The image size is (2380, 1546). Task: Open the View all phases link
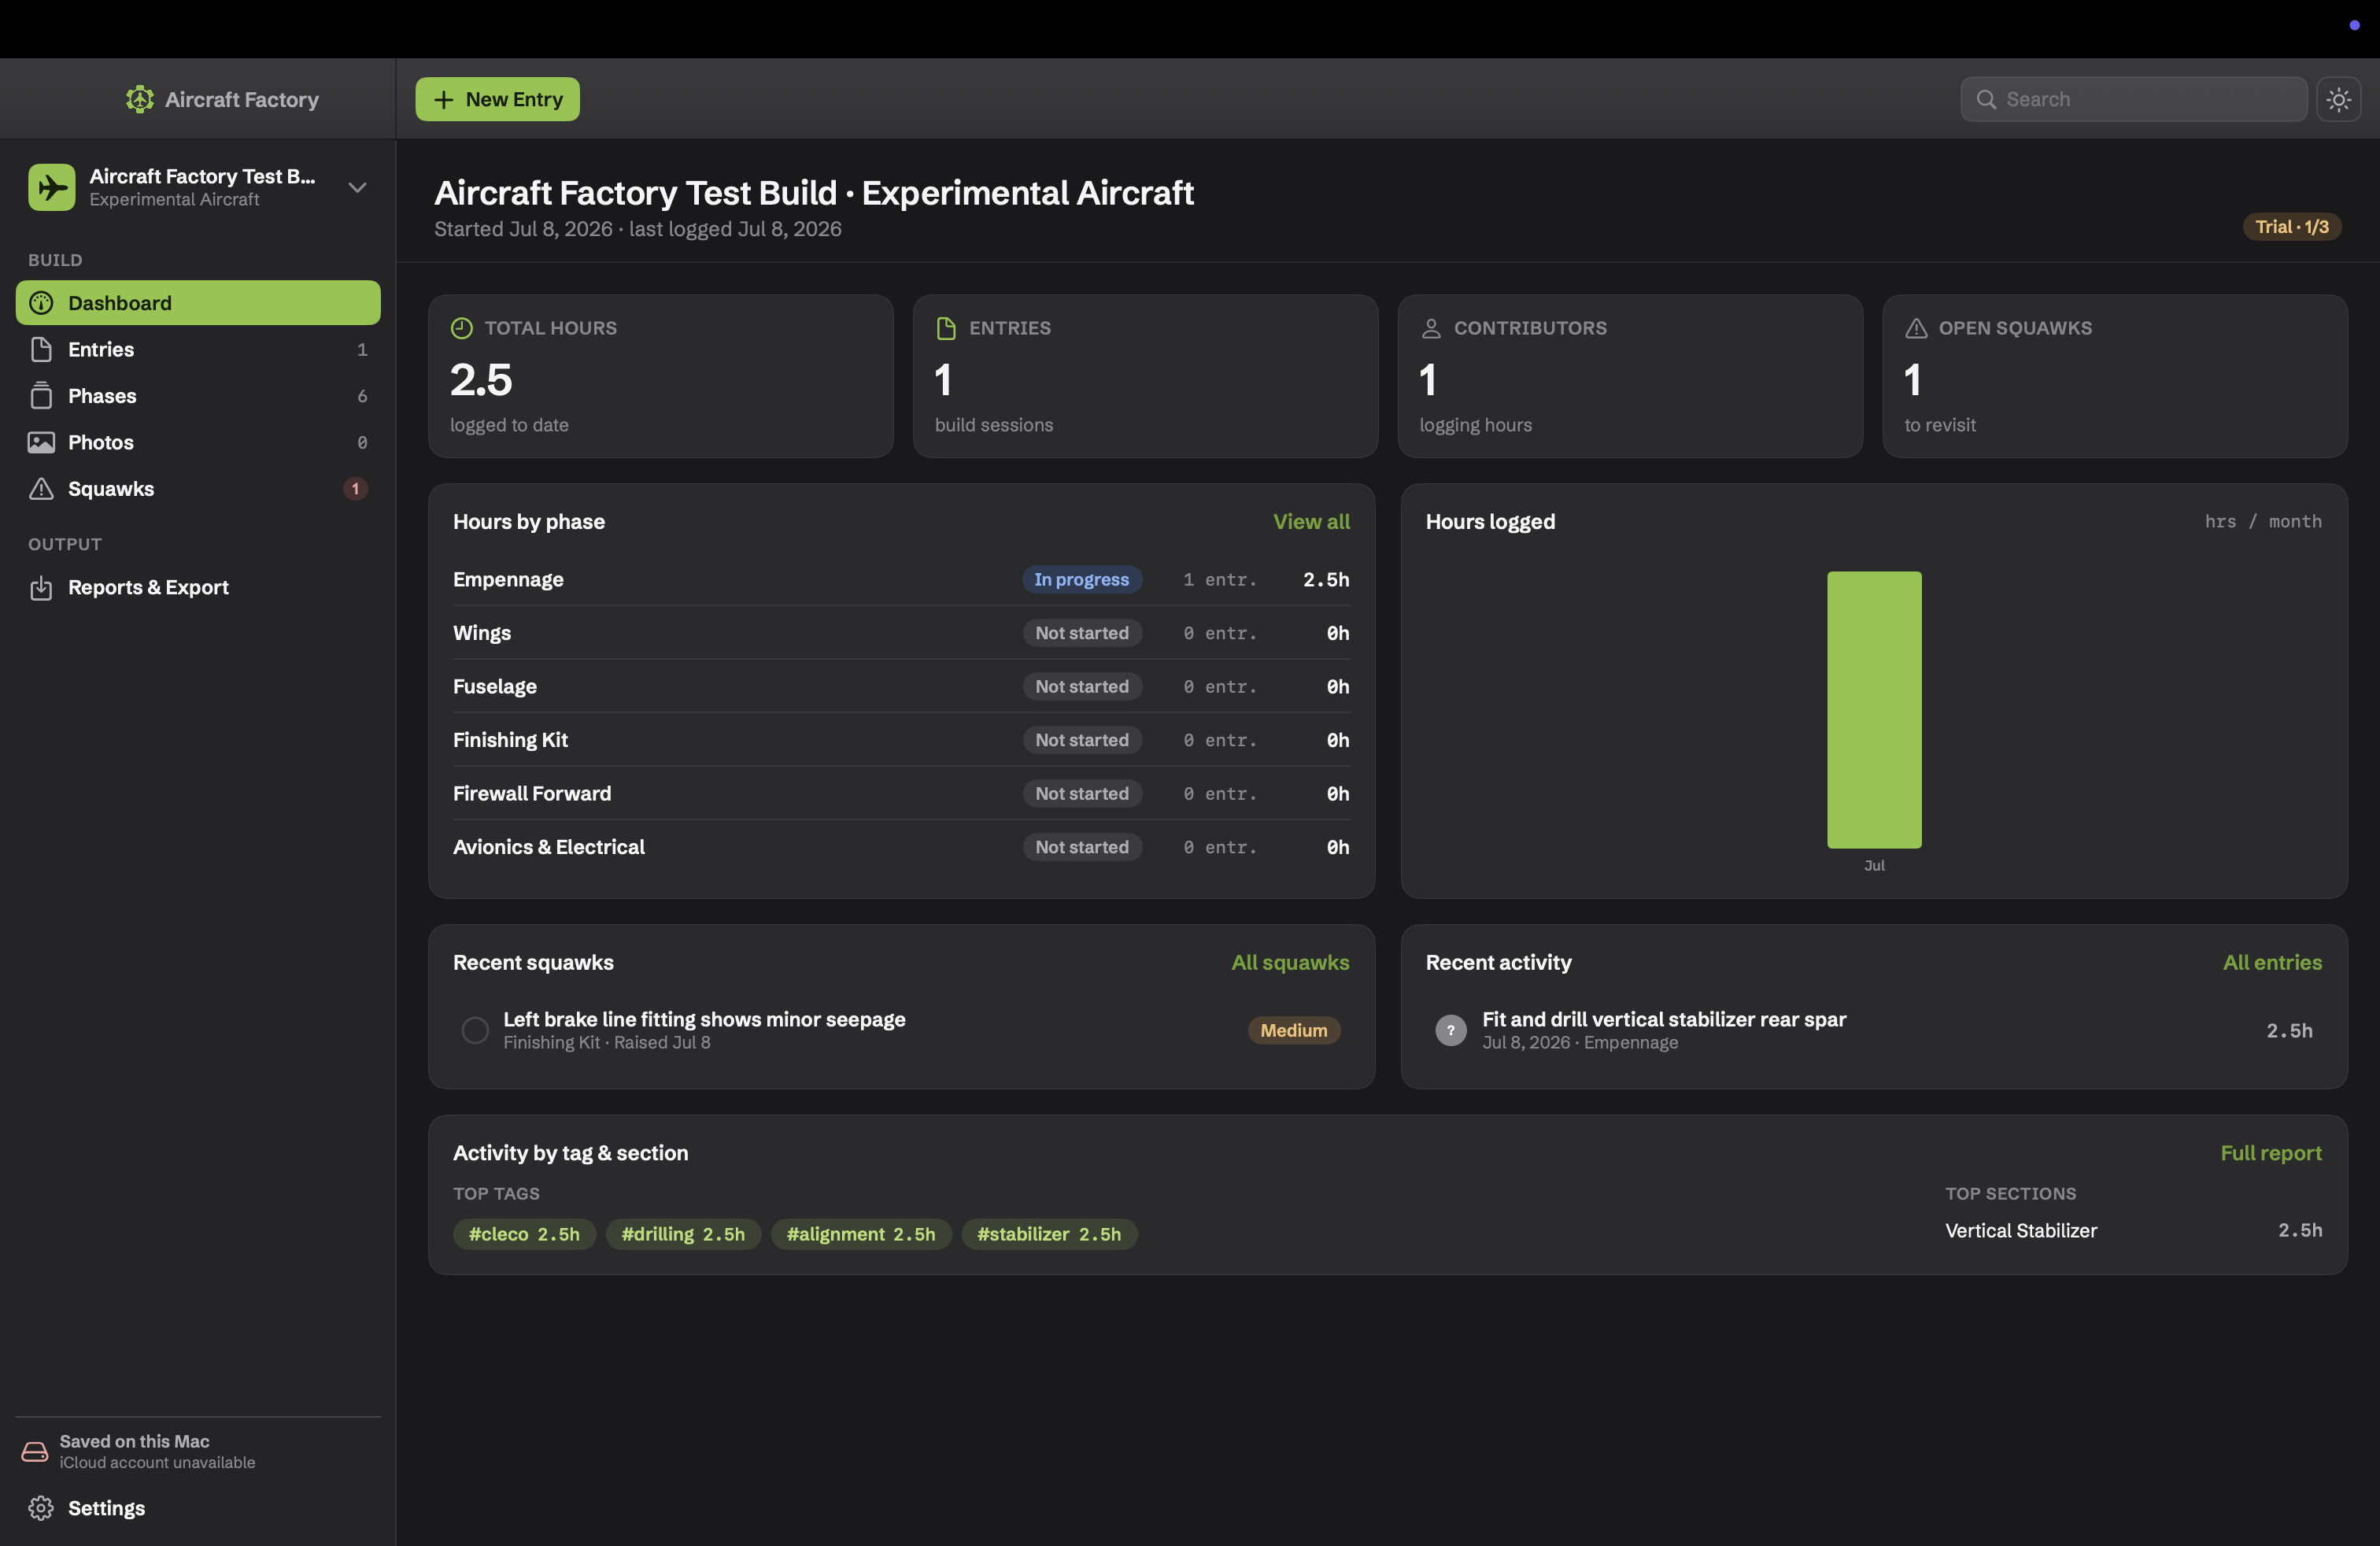[x=1311, y=521]
